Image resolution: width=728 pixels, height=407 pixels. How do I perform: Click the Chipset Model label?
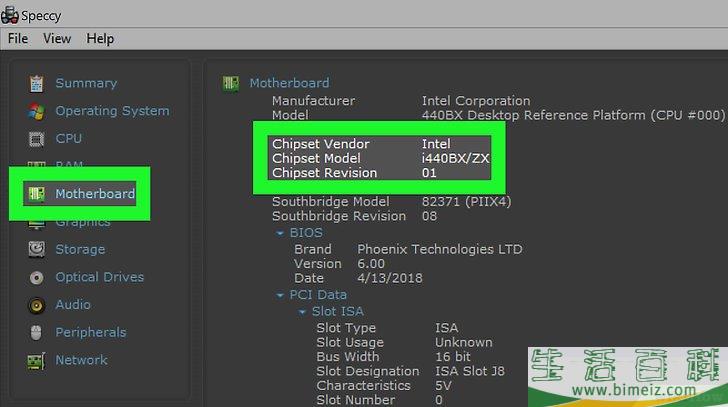coord(316,158)
